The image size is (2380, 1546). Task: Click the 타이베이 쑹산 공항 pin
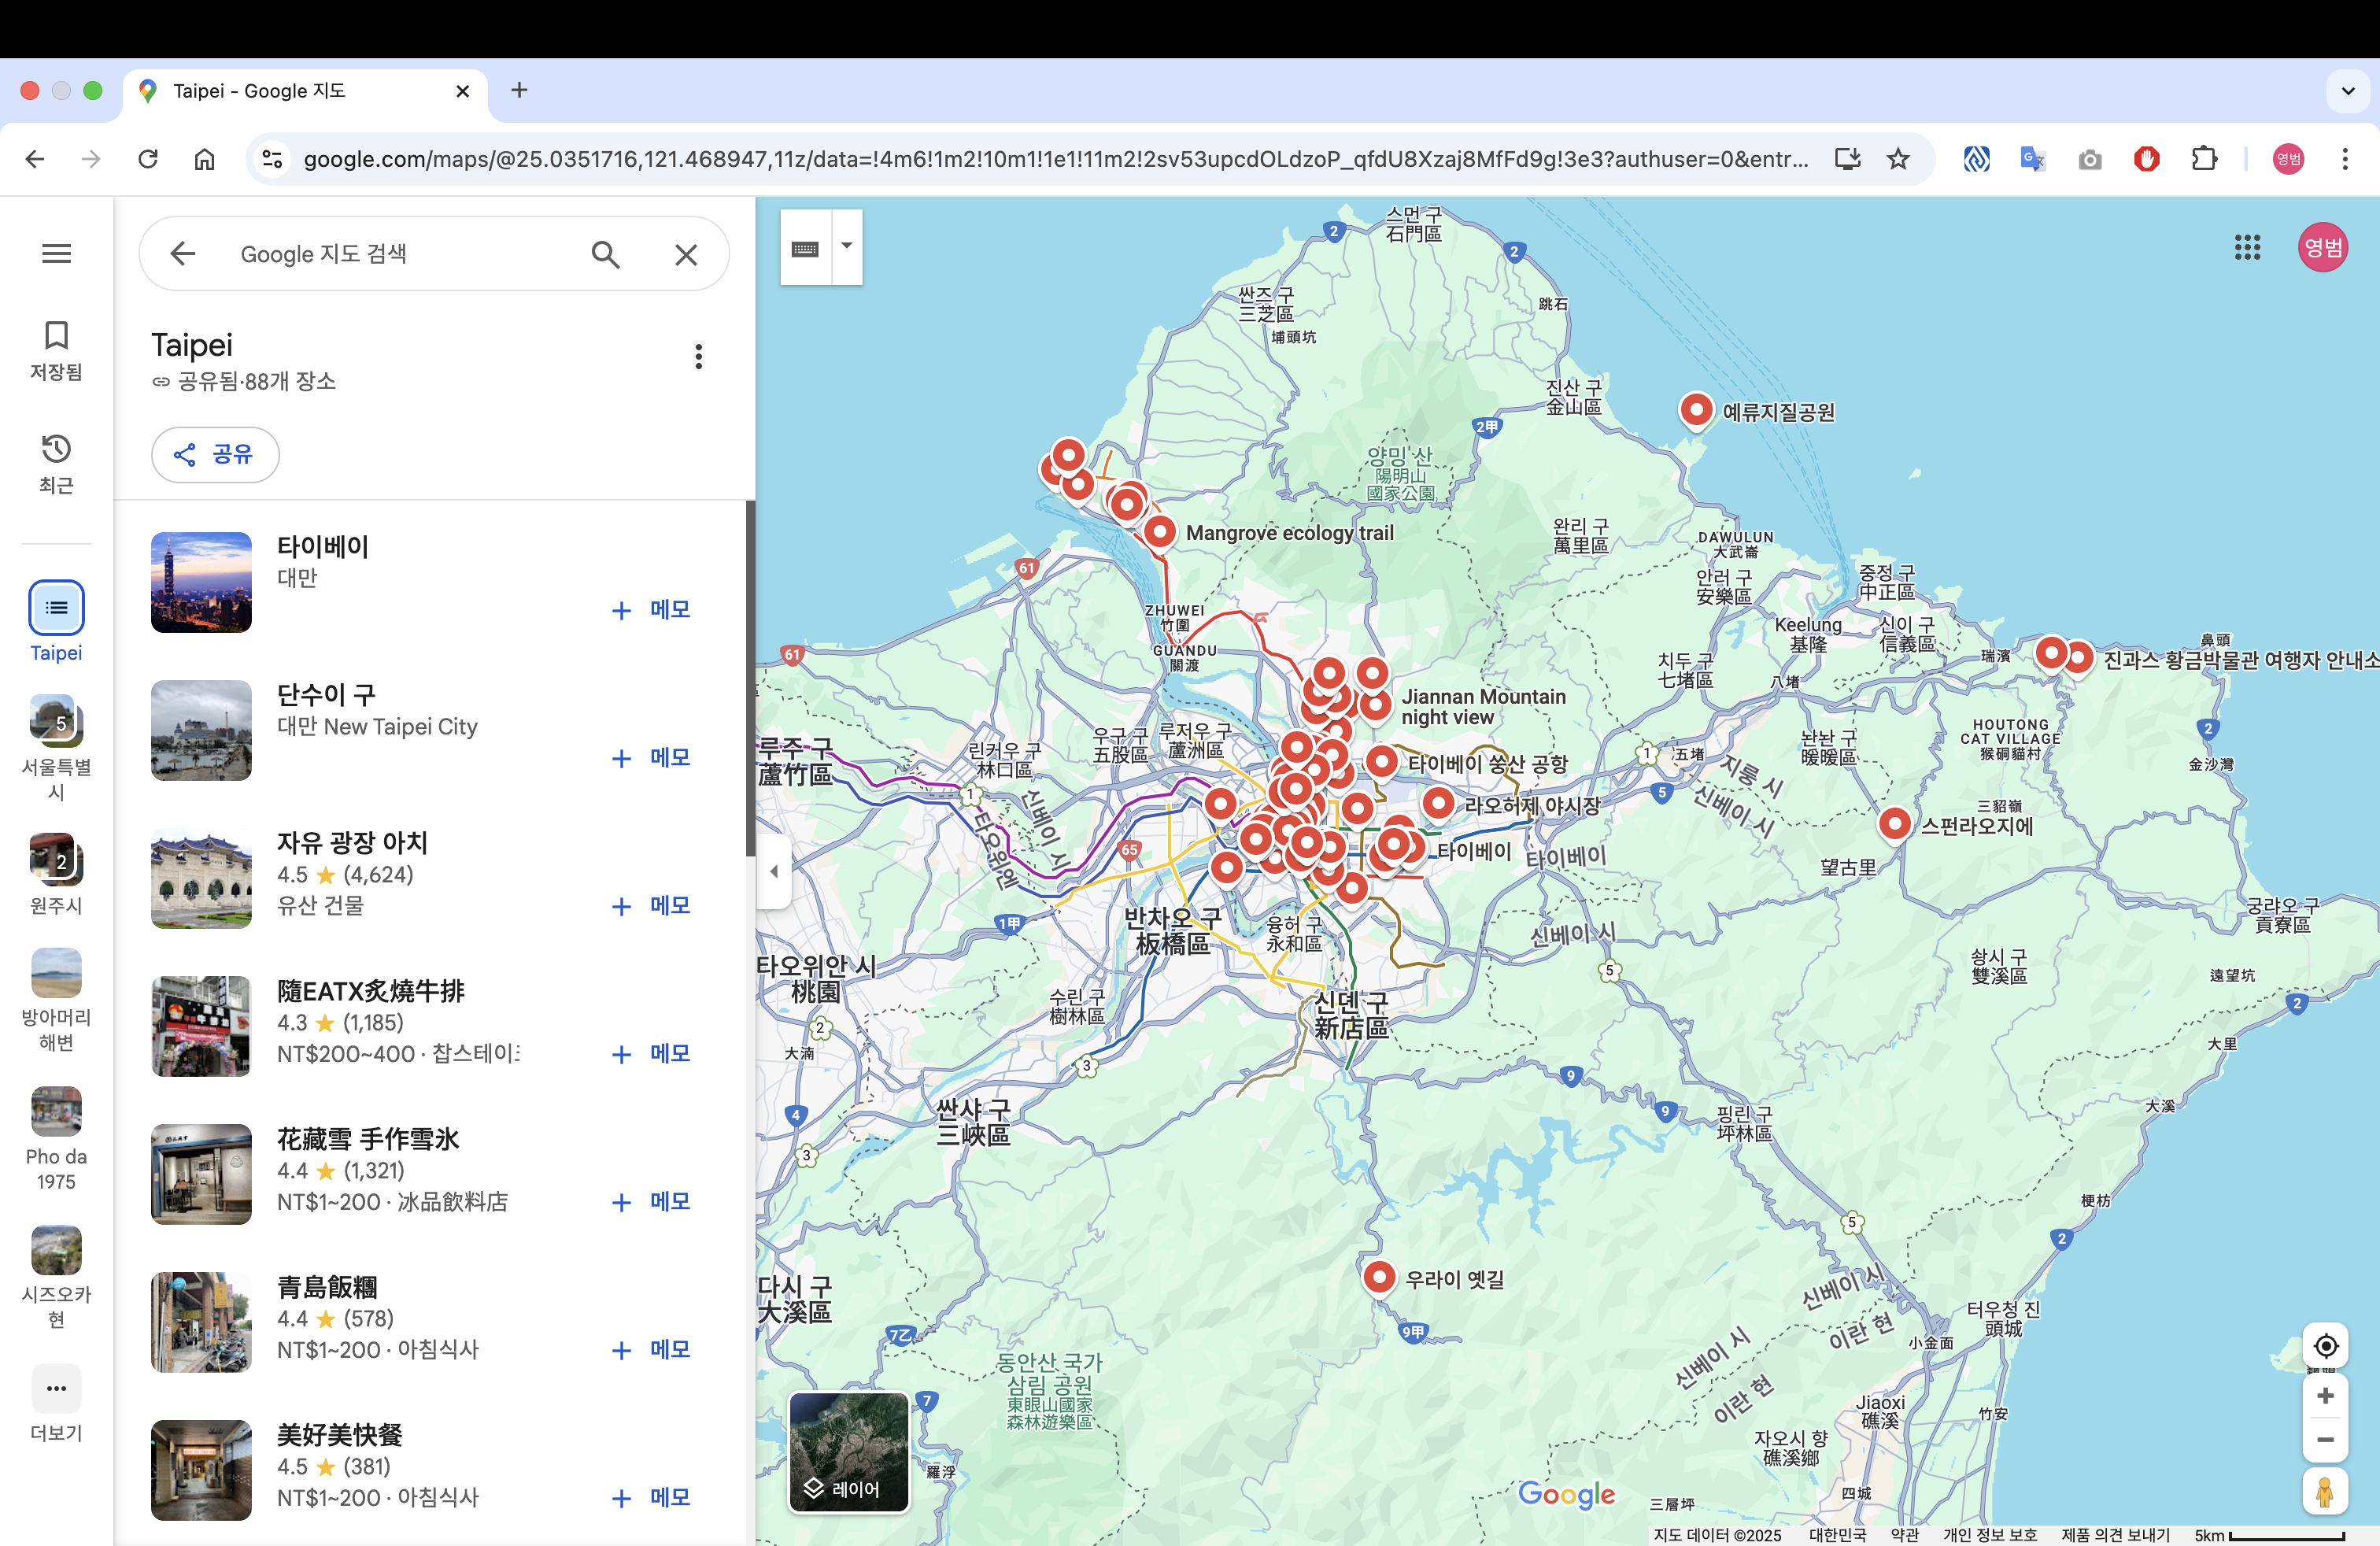click(x=1381, y=762)
